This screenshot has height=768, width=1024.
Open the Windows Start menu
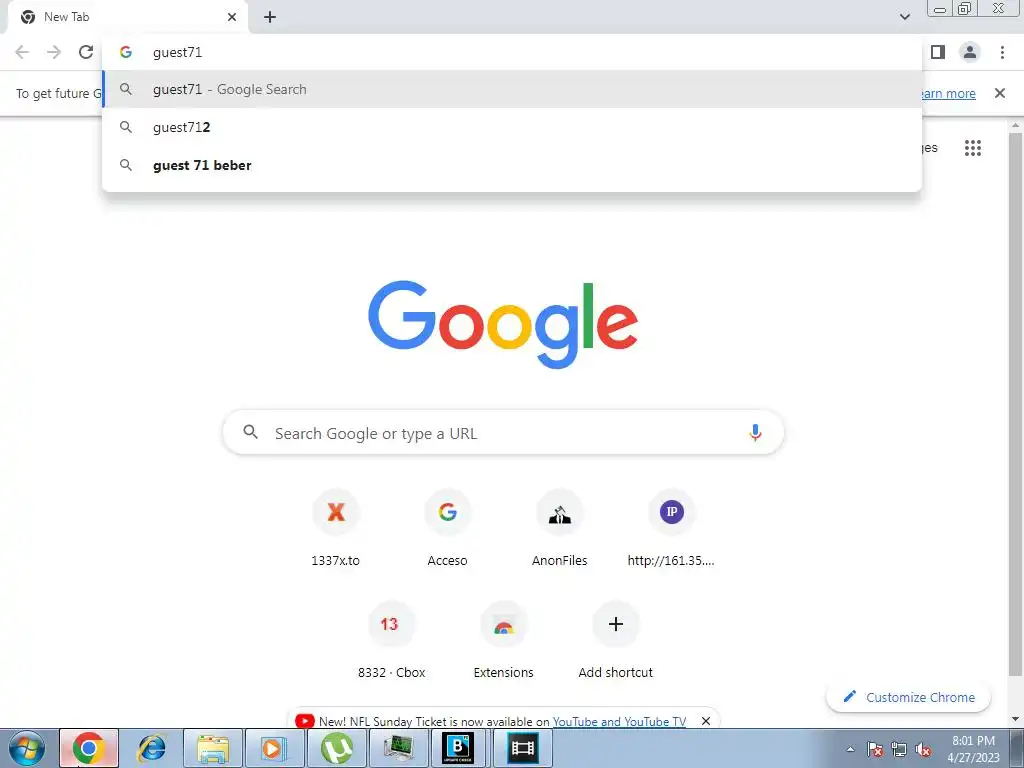tap(27, 748)
